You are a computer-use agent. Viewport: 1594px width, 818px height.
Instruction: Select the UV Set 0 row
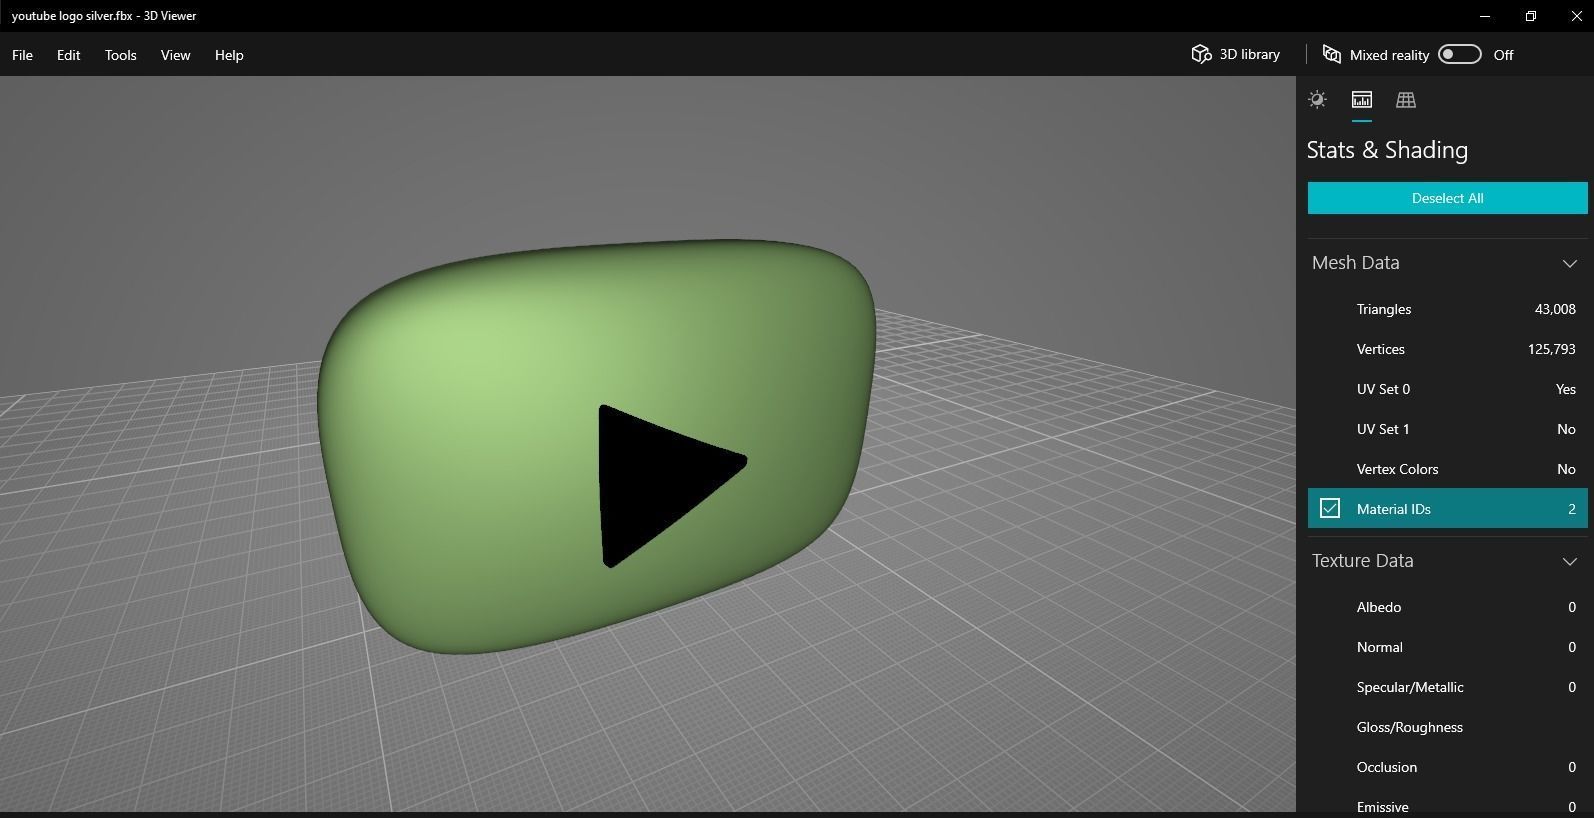tap(1447, 389)
